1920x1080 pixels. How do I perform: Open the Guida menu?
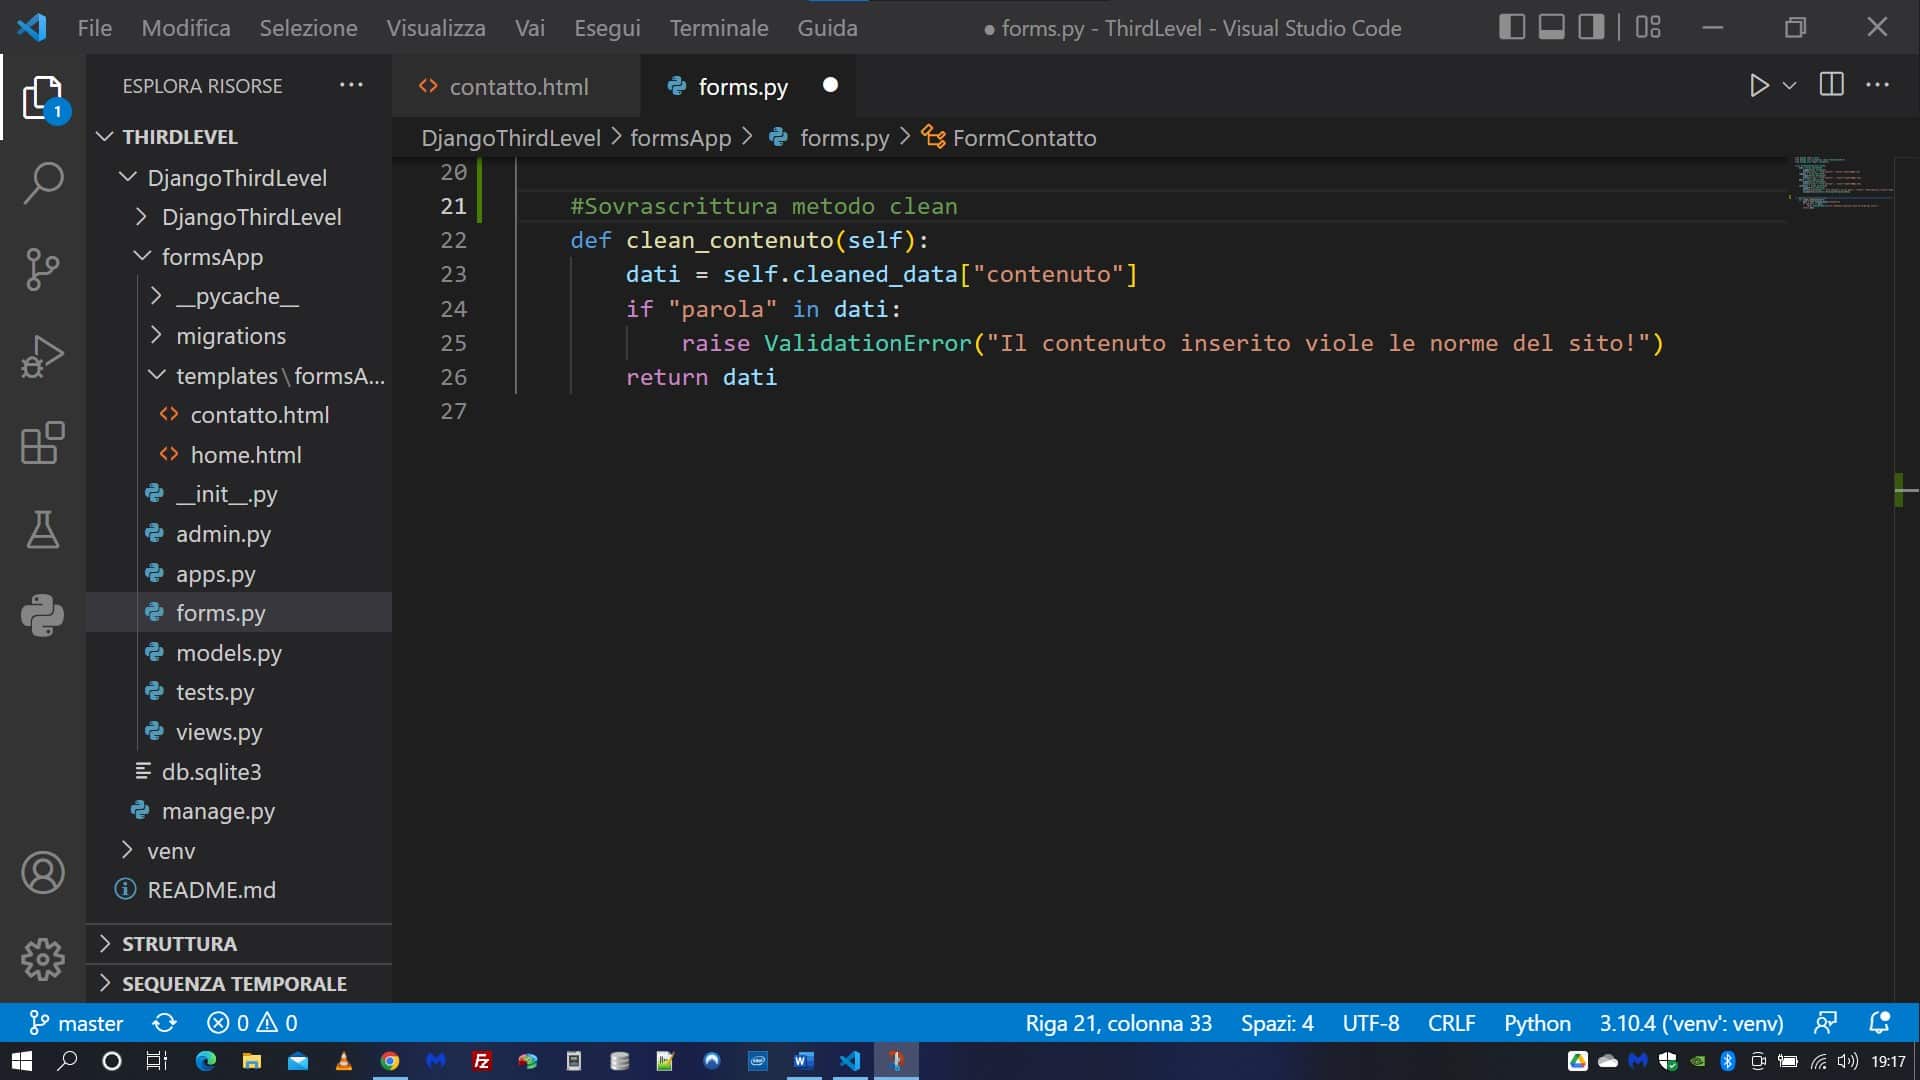(x=827, y=28)
